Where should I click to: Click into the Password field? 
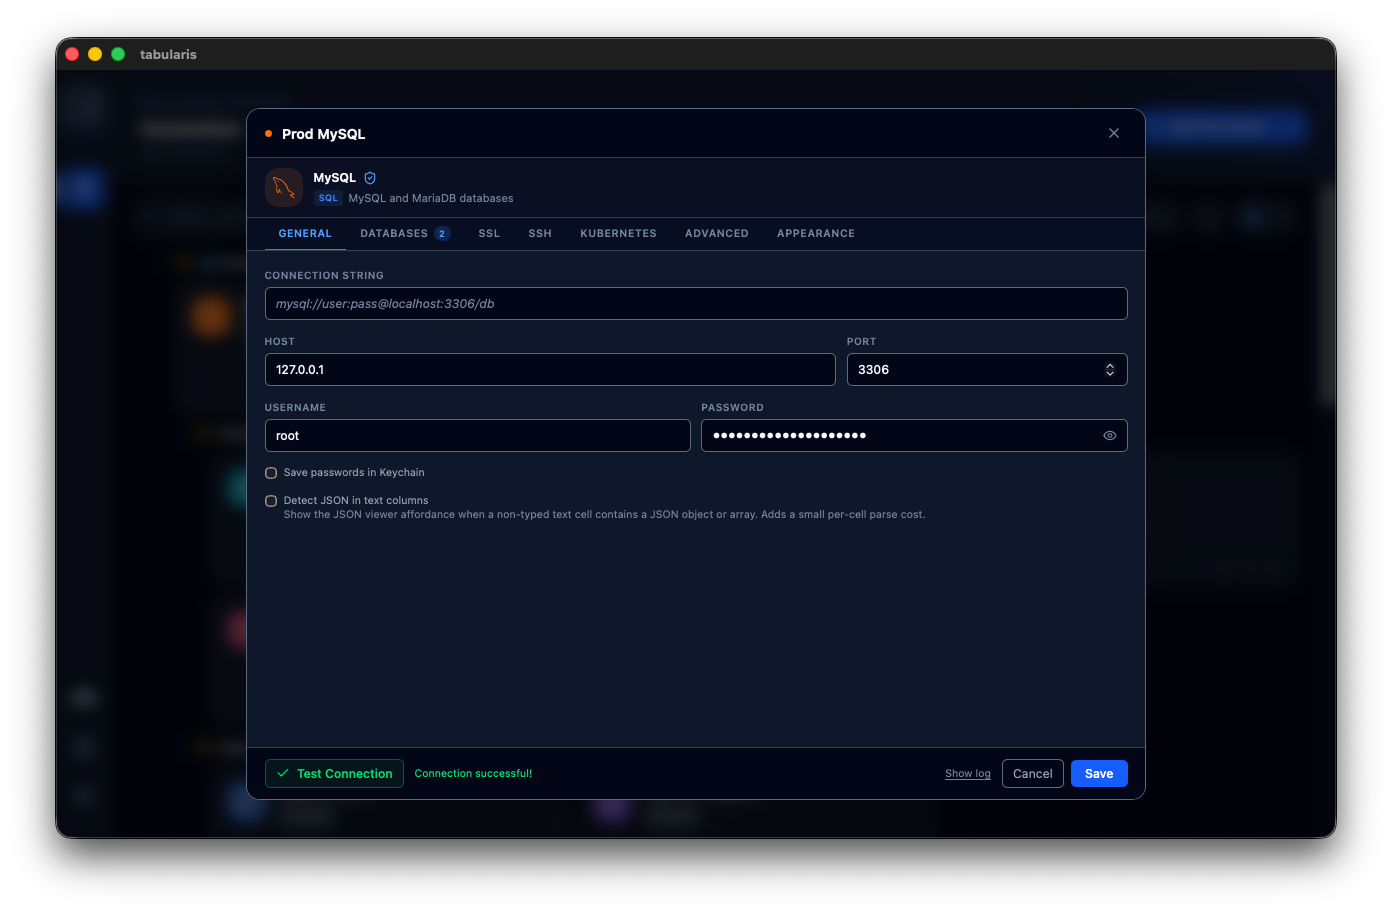coord(914,436)
